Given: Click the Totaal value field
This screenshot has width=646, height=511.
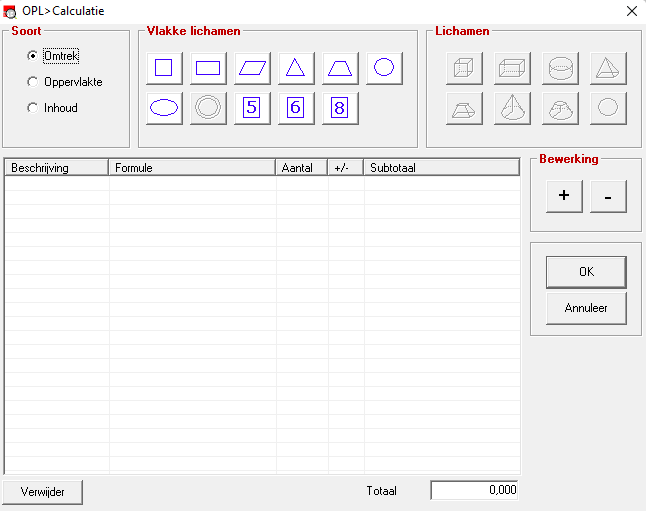Looking at the screenshot, I should 474,490.
